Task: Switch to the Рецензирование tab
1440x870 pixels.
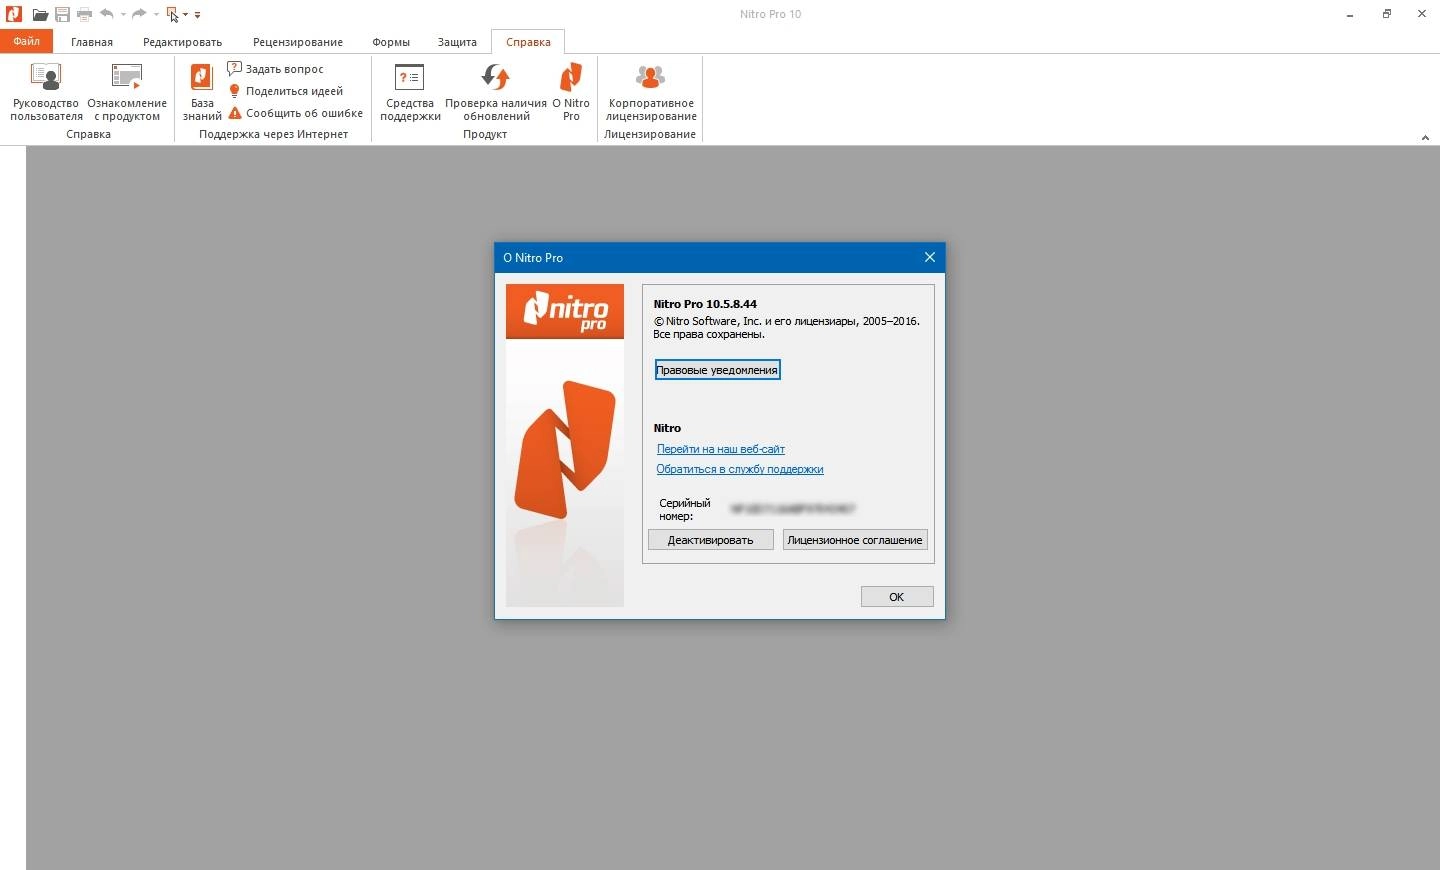Action: click(x=298, y=42)
